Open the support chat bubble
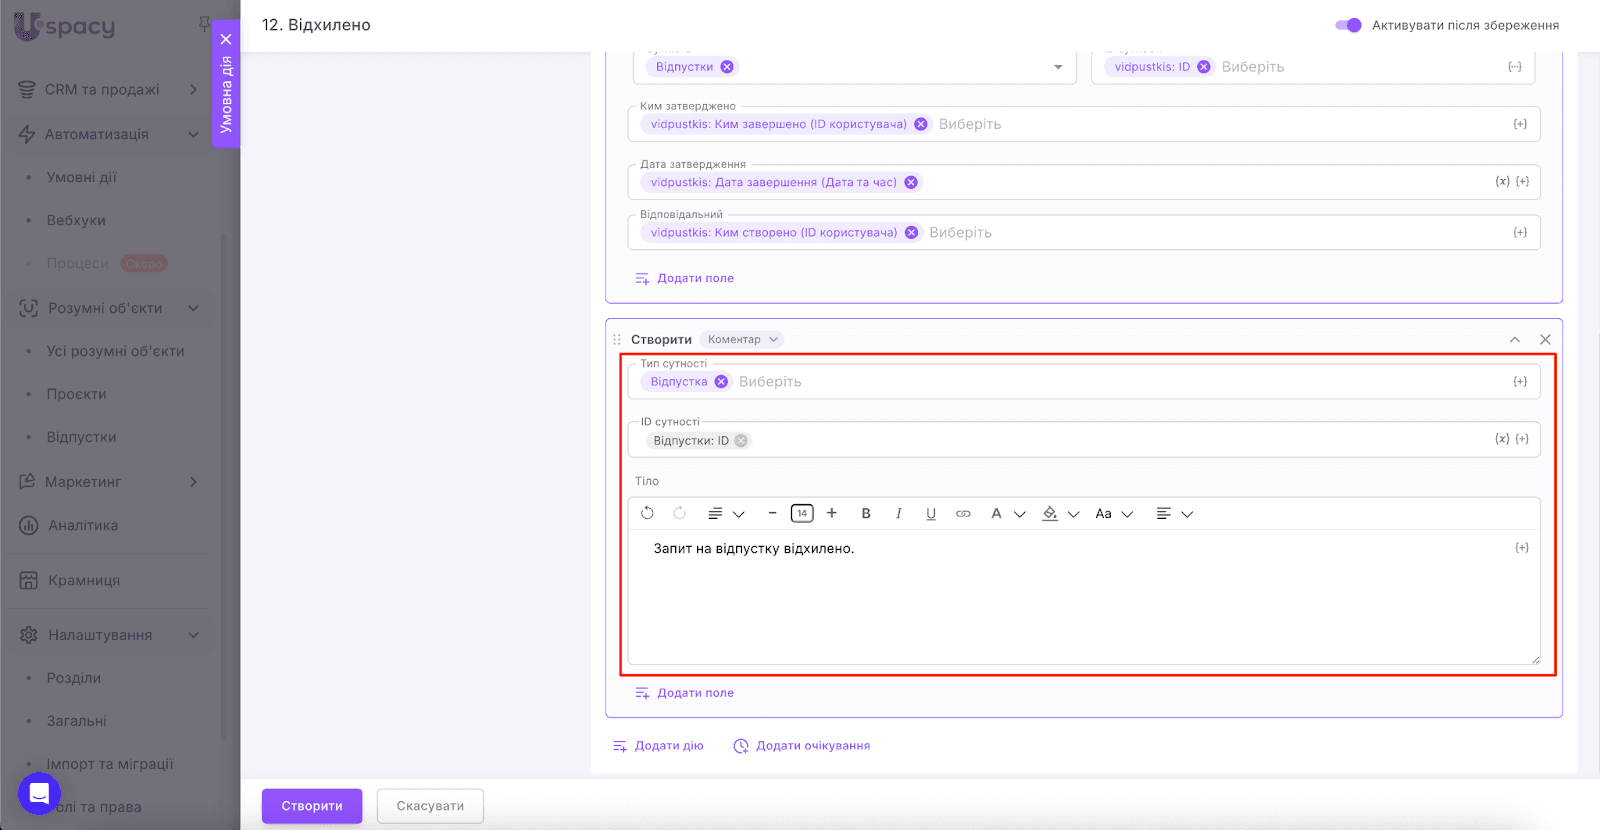The width and height of the screenshot is (1600, 830). [x=39, y=794]
